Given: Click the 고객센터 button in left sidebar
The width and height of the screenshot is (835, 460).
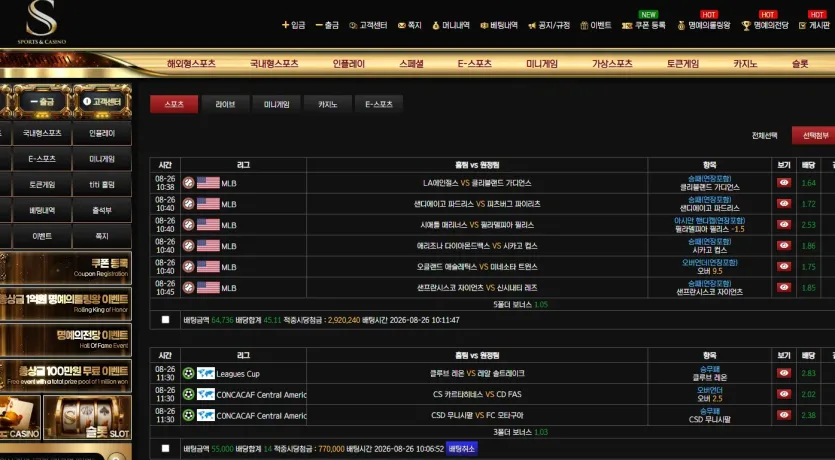Looking at the screenshot, I should point(102,101).
